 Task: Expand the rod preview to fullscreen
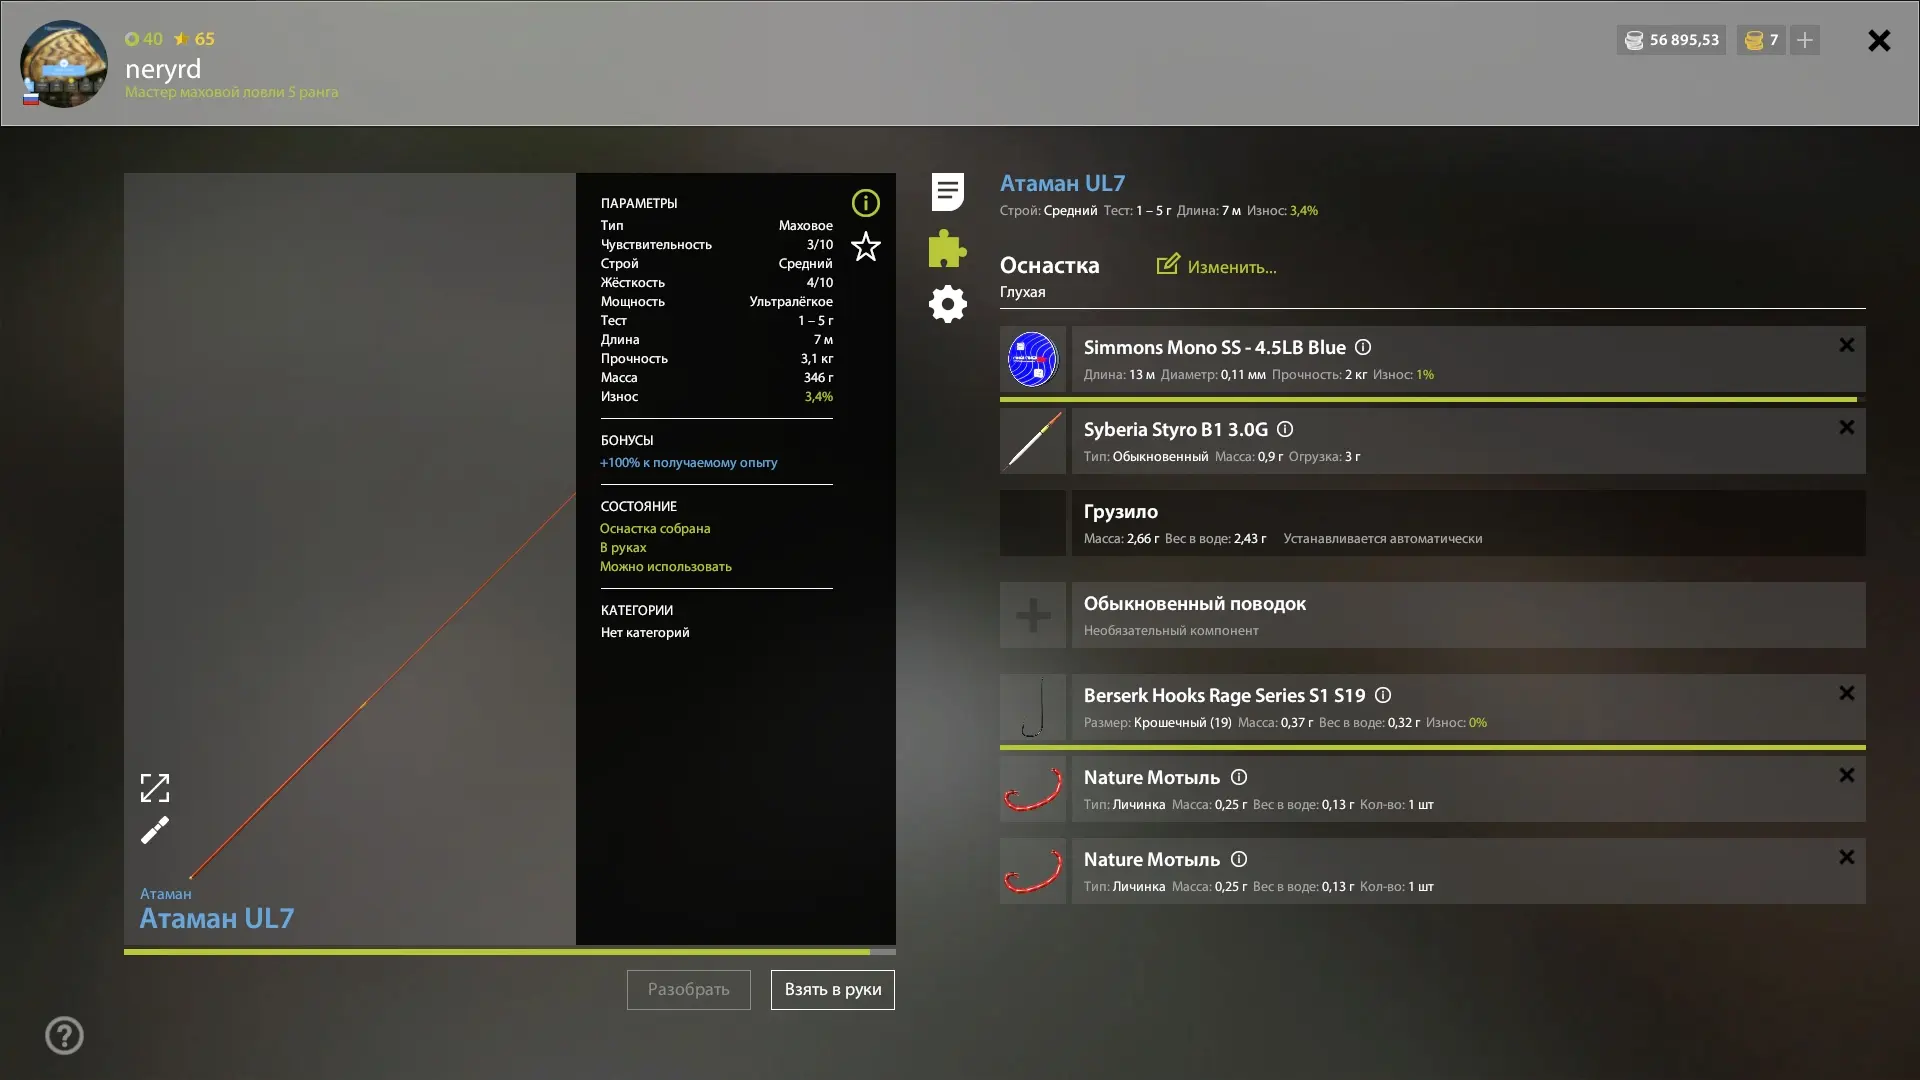155,788
